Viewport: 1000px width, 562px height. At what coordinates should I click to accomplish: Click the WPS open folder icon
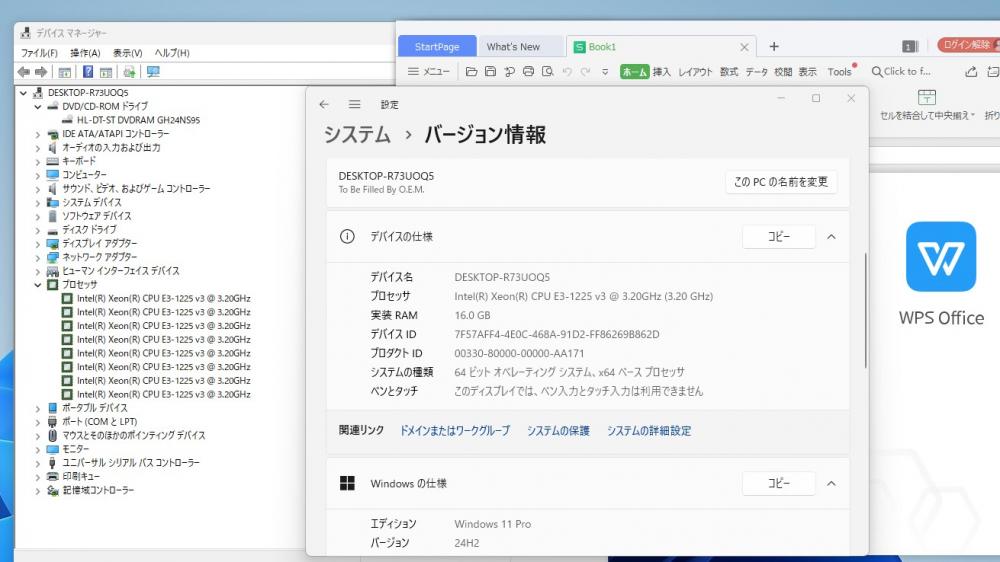(471, 71)
